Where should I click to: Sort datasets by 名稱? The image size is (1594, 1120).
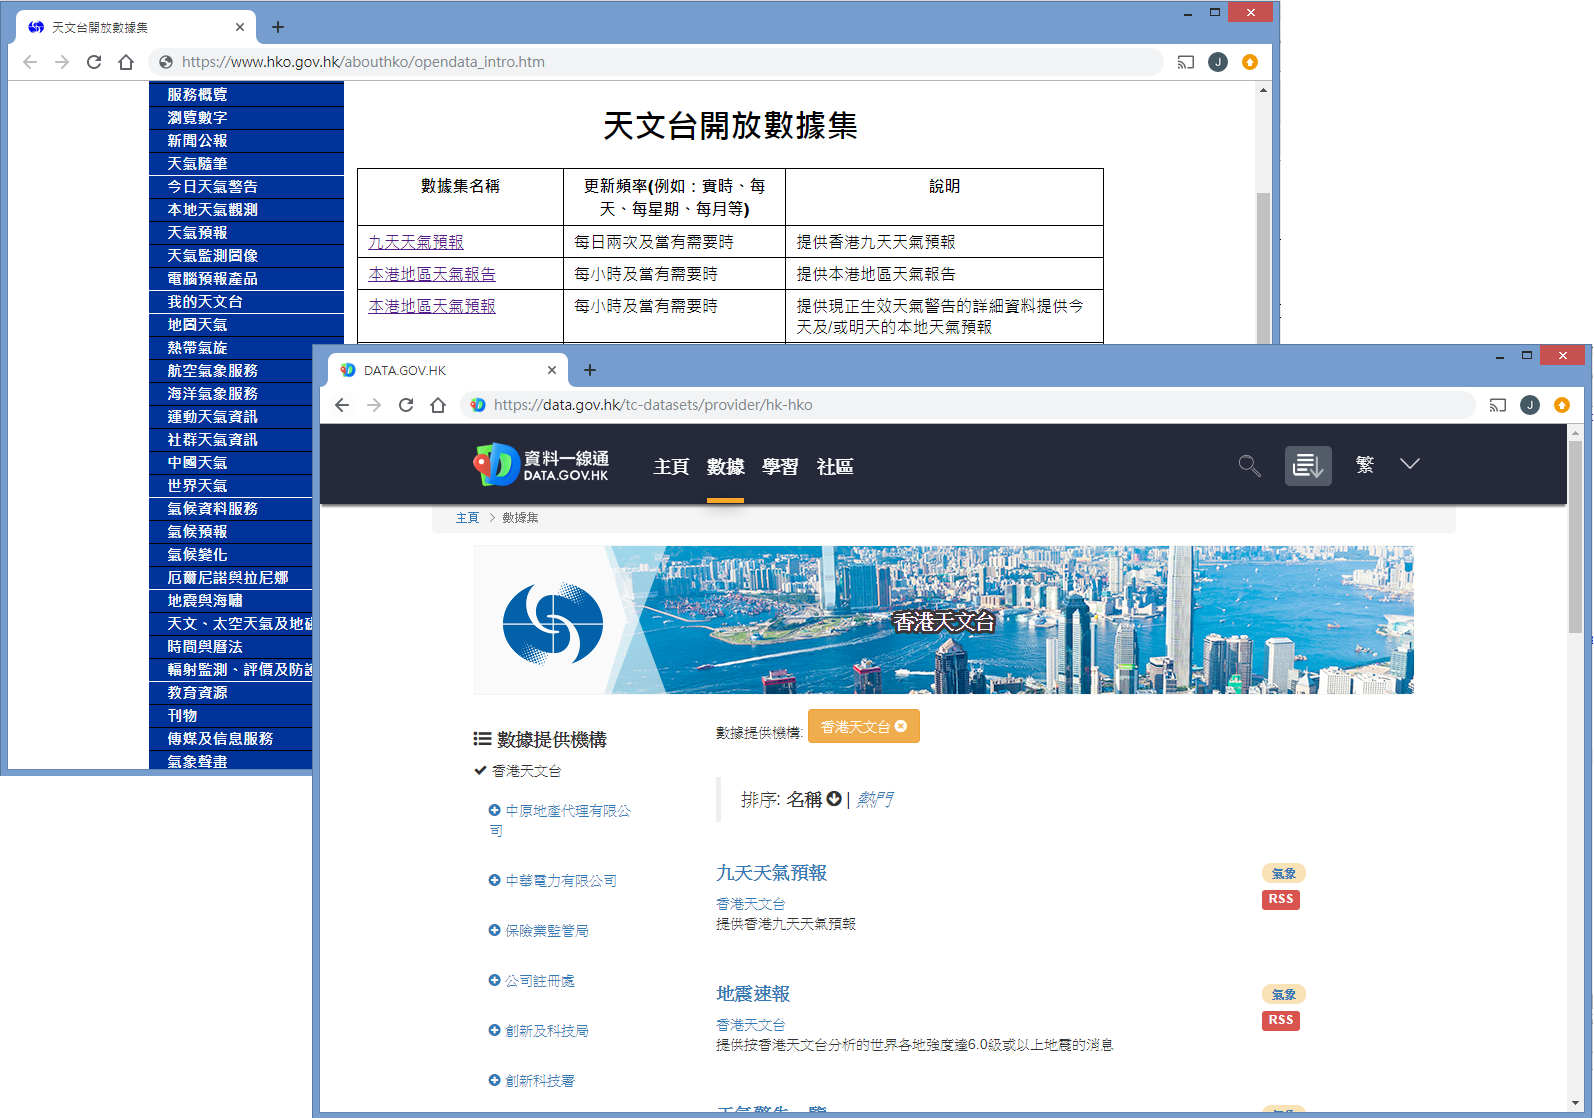[x=813, y=799]
